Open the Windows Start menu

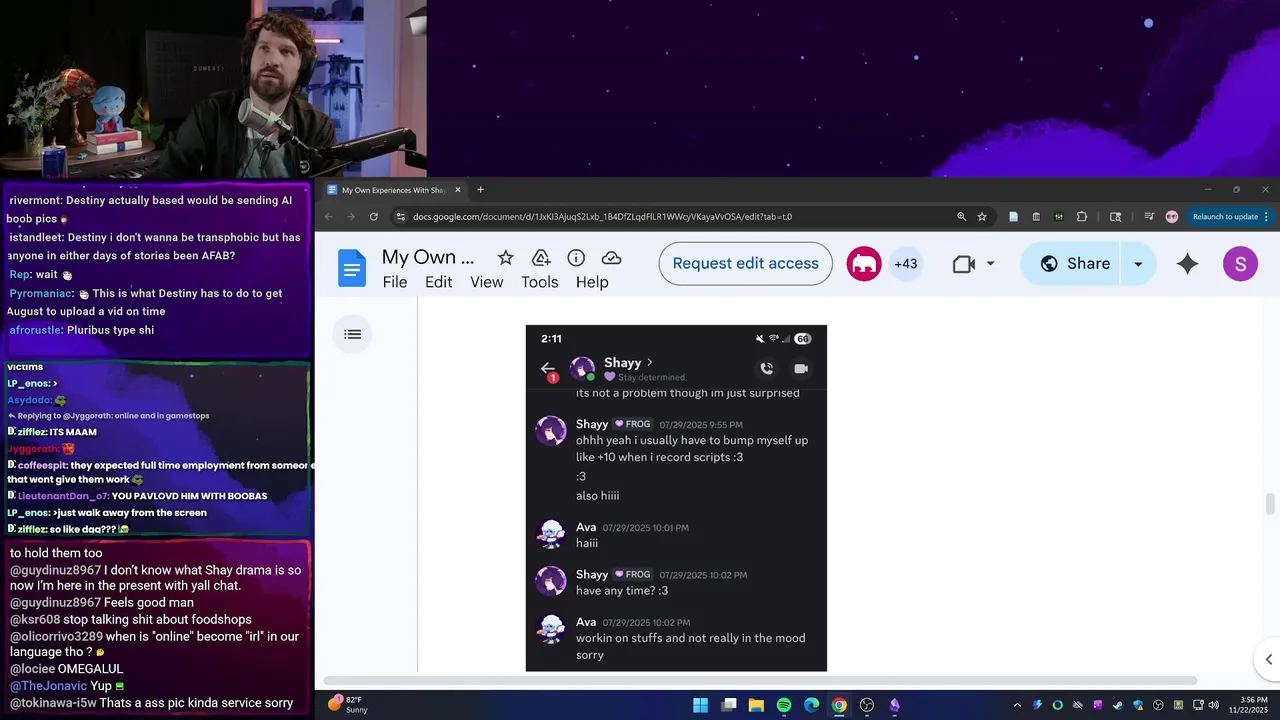click(x=701, y=705)
